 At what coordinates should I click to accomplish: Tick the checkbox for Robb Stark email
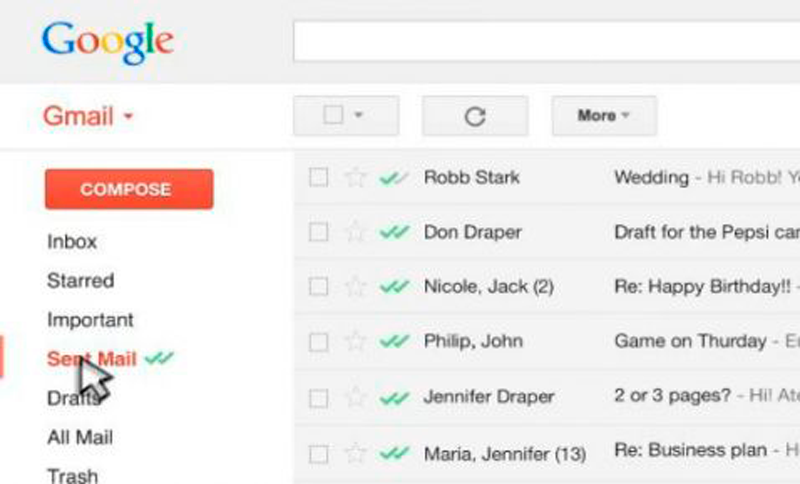[x=318, y=178]
